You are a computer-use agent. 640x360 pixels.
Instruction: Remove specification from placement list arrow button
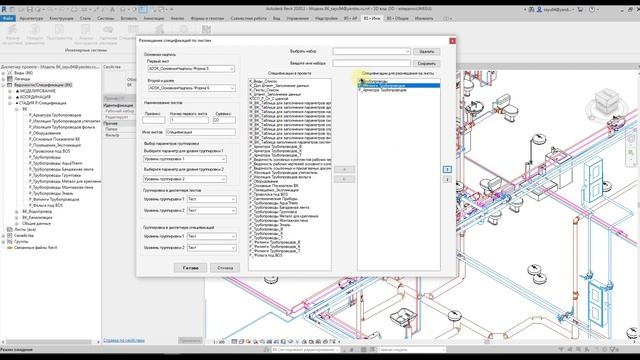(344, 179)
